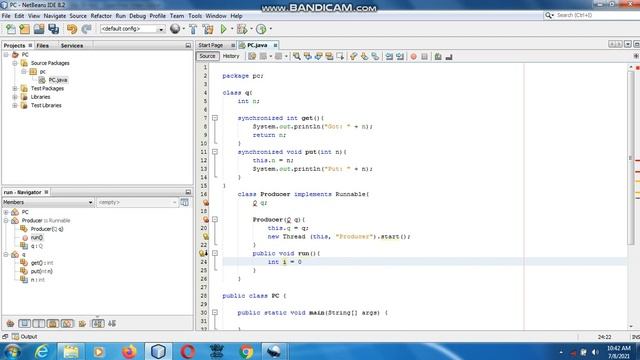This screenshot has width=640, height=360.
Task: Click the Profile Project toolbar icon
Action: [x=261, y=29]
